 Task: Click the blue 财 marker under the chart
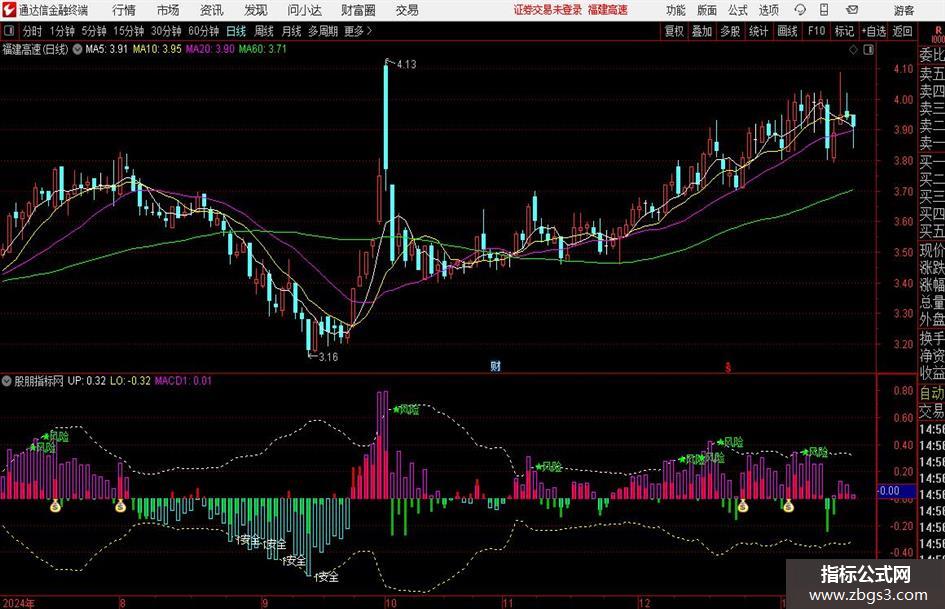click(x=495, y=365)
